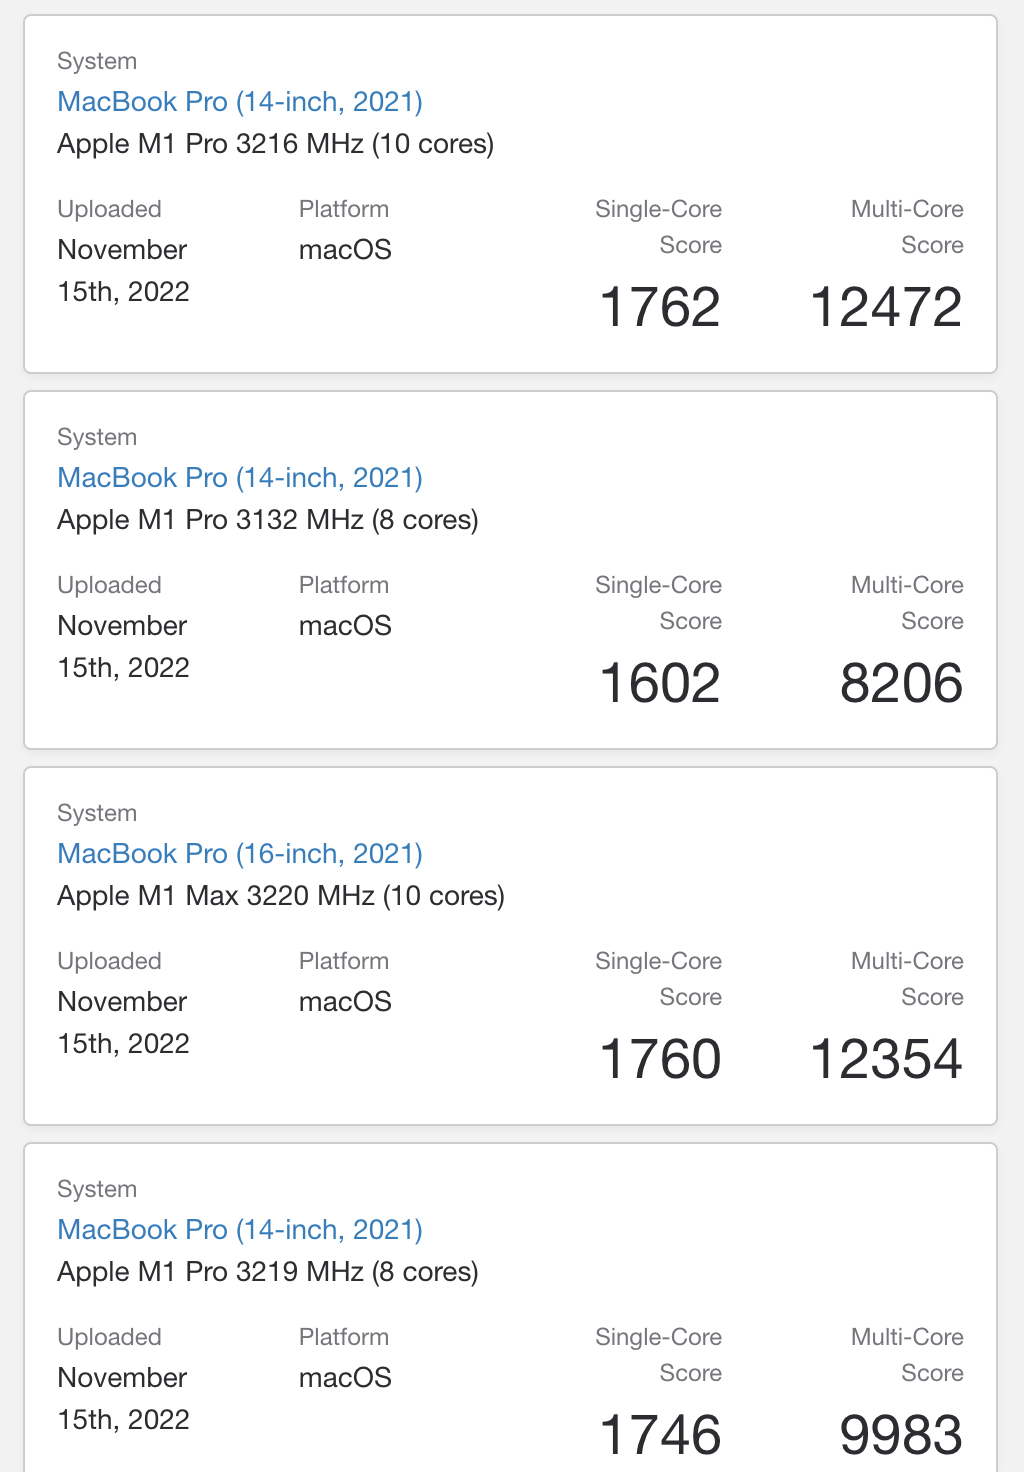Select the Apple M1 Max 3220 MHz text
1024x1472 pixels.
280,896
